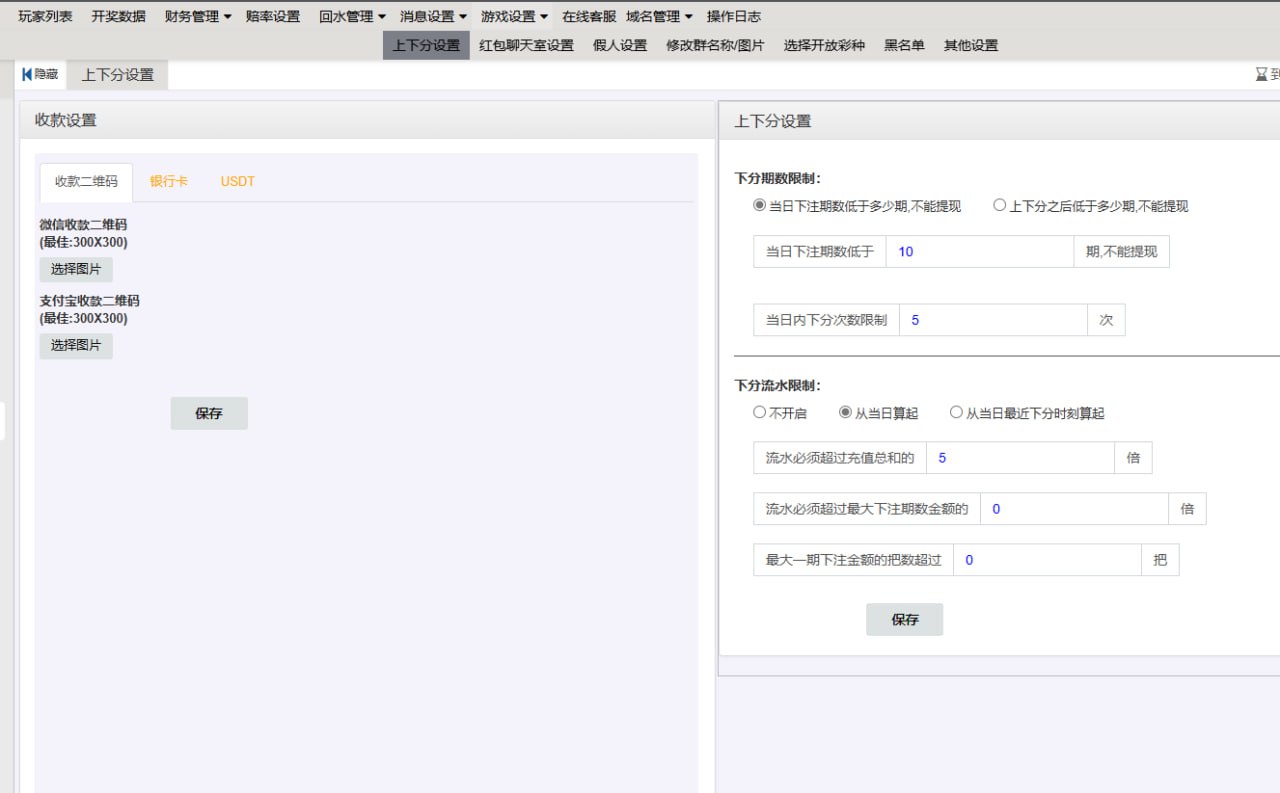This screenshot has width=1280, height=793.
Task: Select 操作日志 from the menu bar
Action: (734, 15)
